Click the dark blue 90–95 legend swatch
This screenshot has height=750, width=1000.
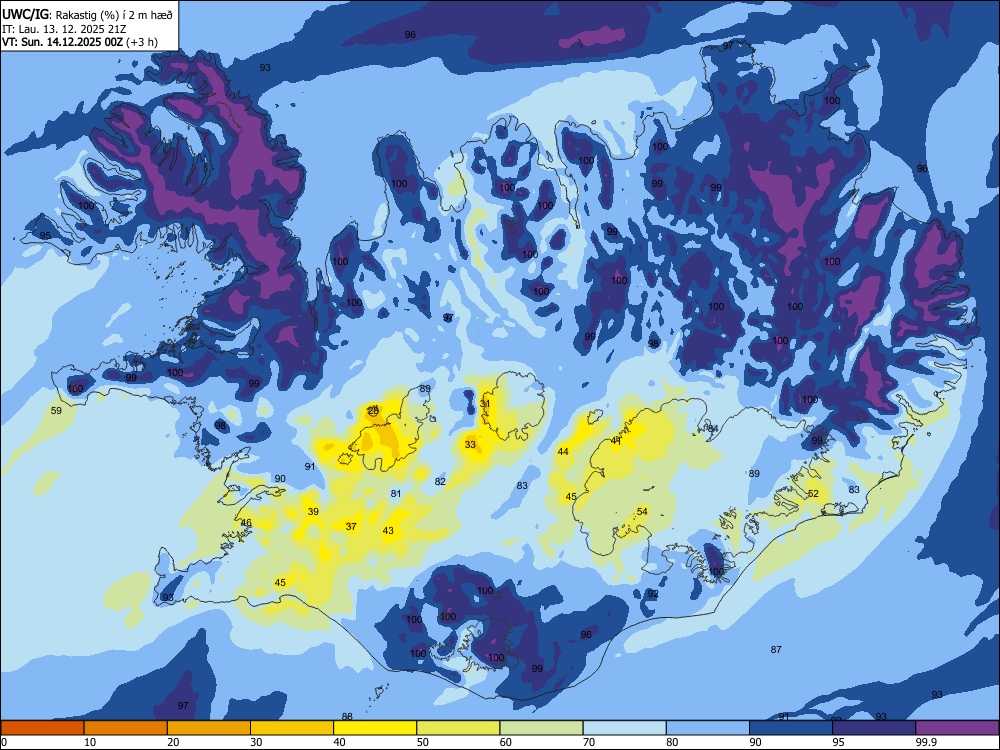[x=791, y=728]
